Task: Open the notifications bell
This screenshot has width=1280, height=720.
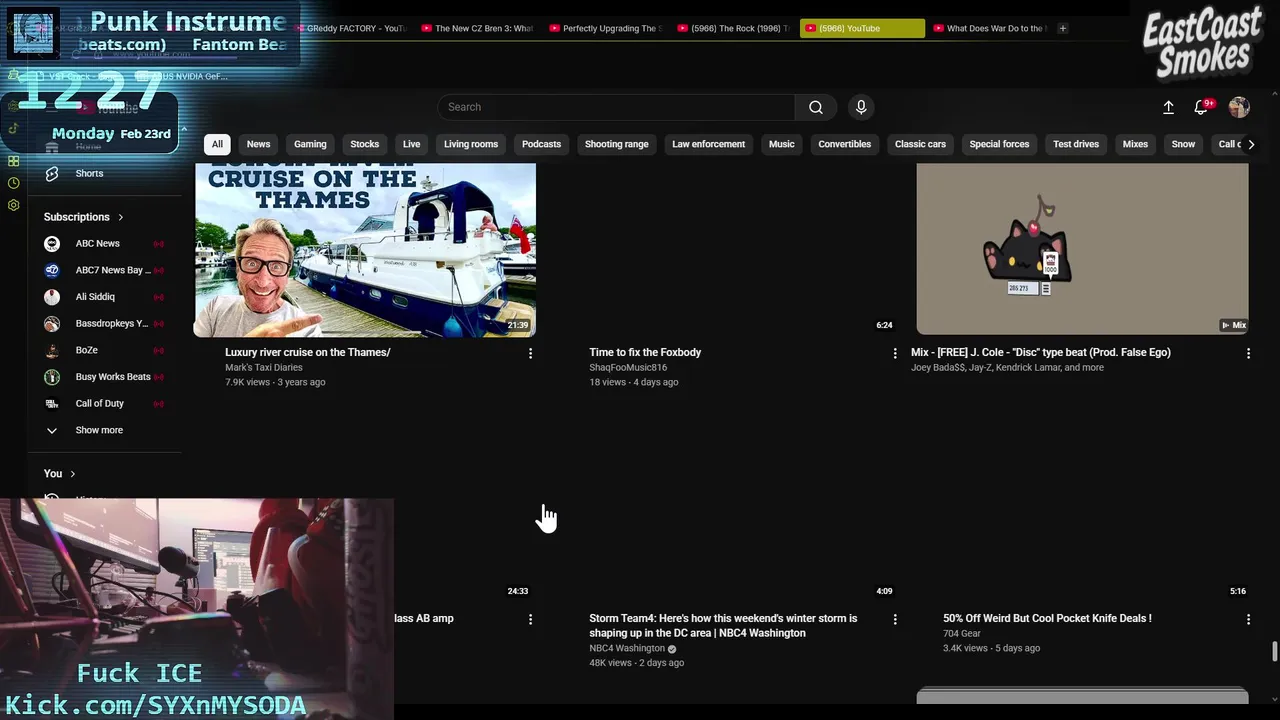Action: (x=1201, y=107)
